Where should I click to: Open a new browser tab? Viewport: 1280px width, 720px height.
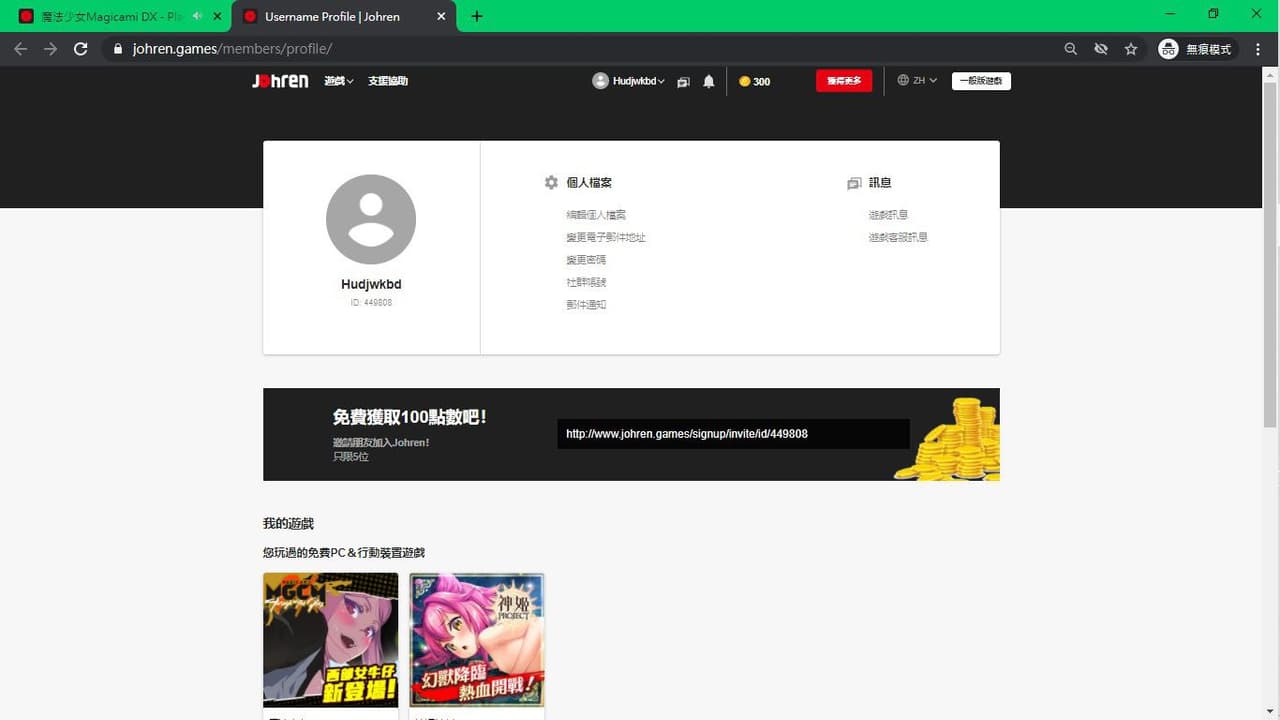pos(477,16)
